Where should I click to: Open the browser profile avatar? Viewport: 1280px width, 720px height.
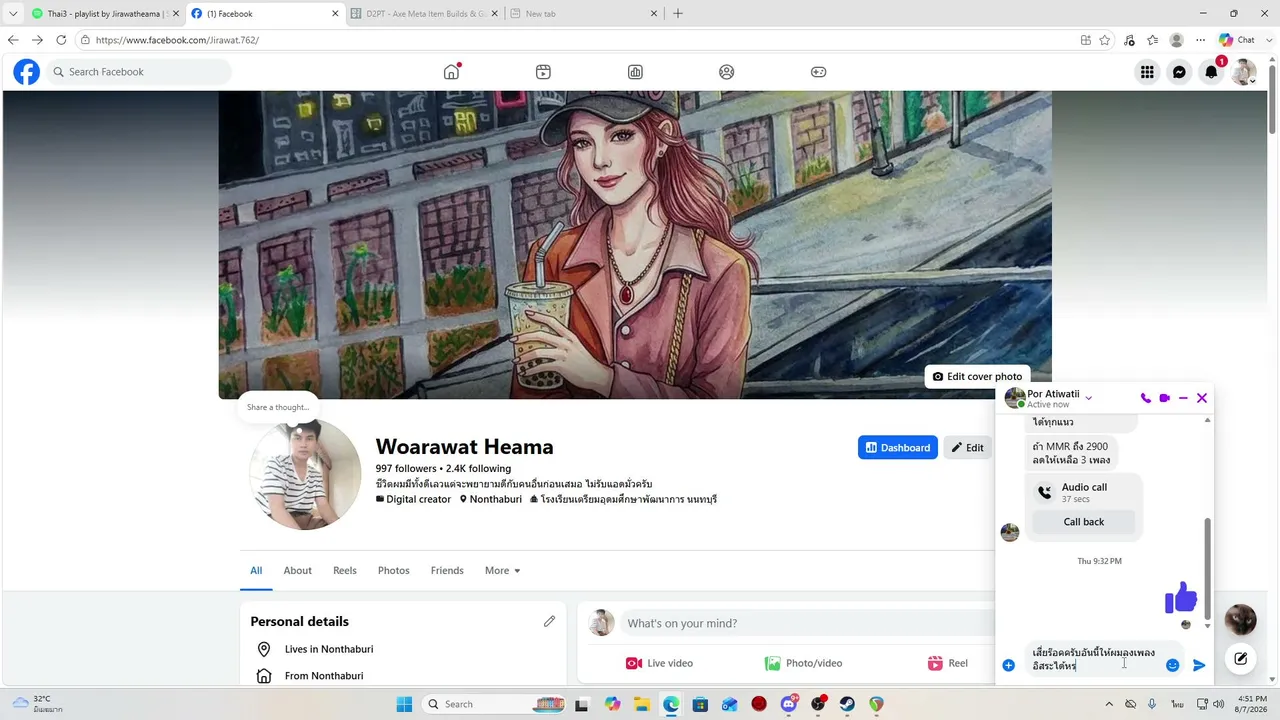pos(1177,40)
